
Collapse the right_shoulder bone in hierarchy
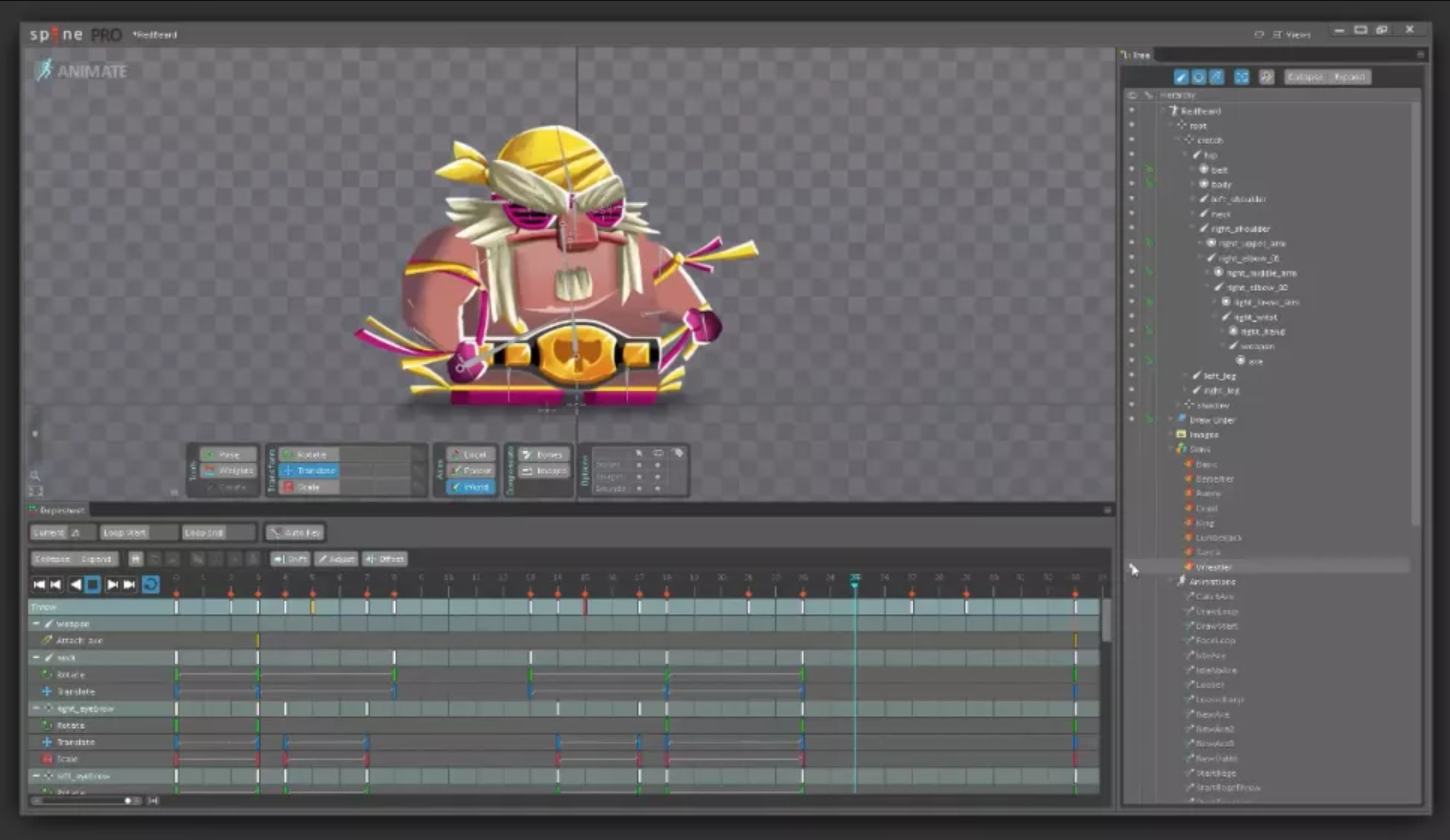pyautogui.click(x=1193, y=229)
